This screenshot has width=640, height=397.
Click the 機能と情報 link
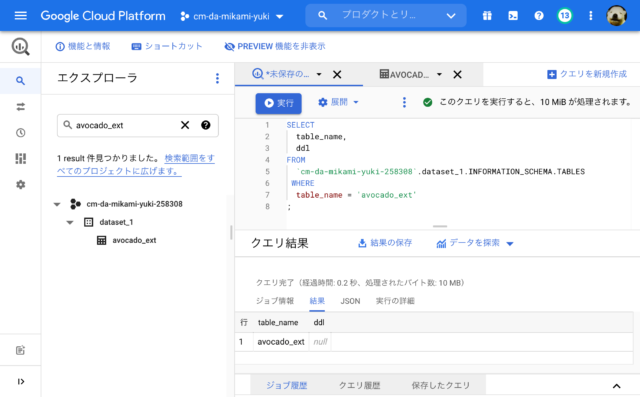[83, 47]
